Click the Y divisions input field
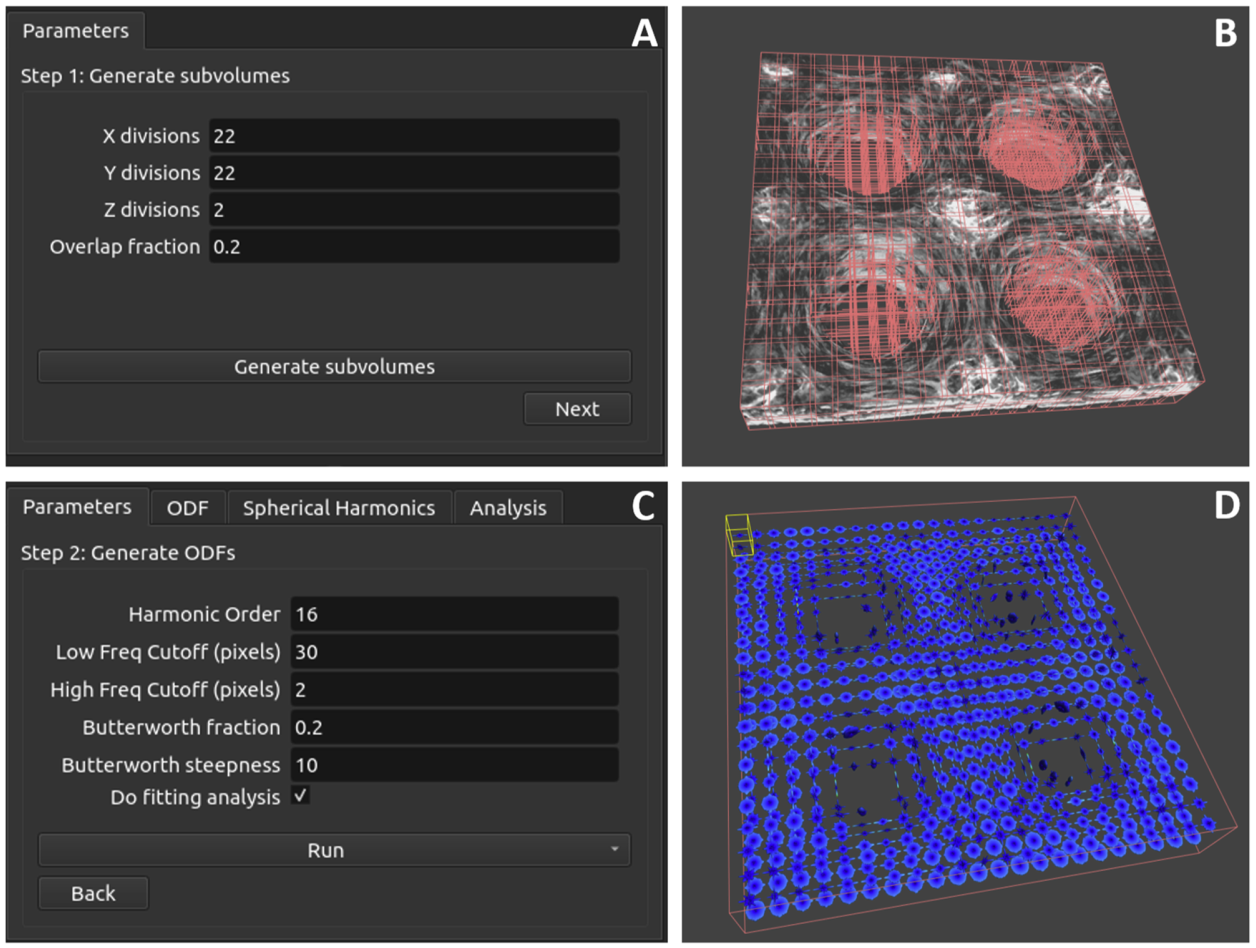This screenshot has height=948, width=1256. tap(414, 173)
